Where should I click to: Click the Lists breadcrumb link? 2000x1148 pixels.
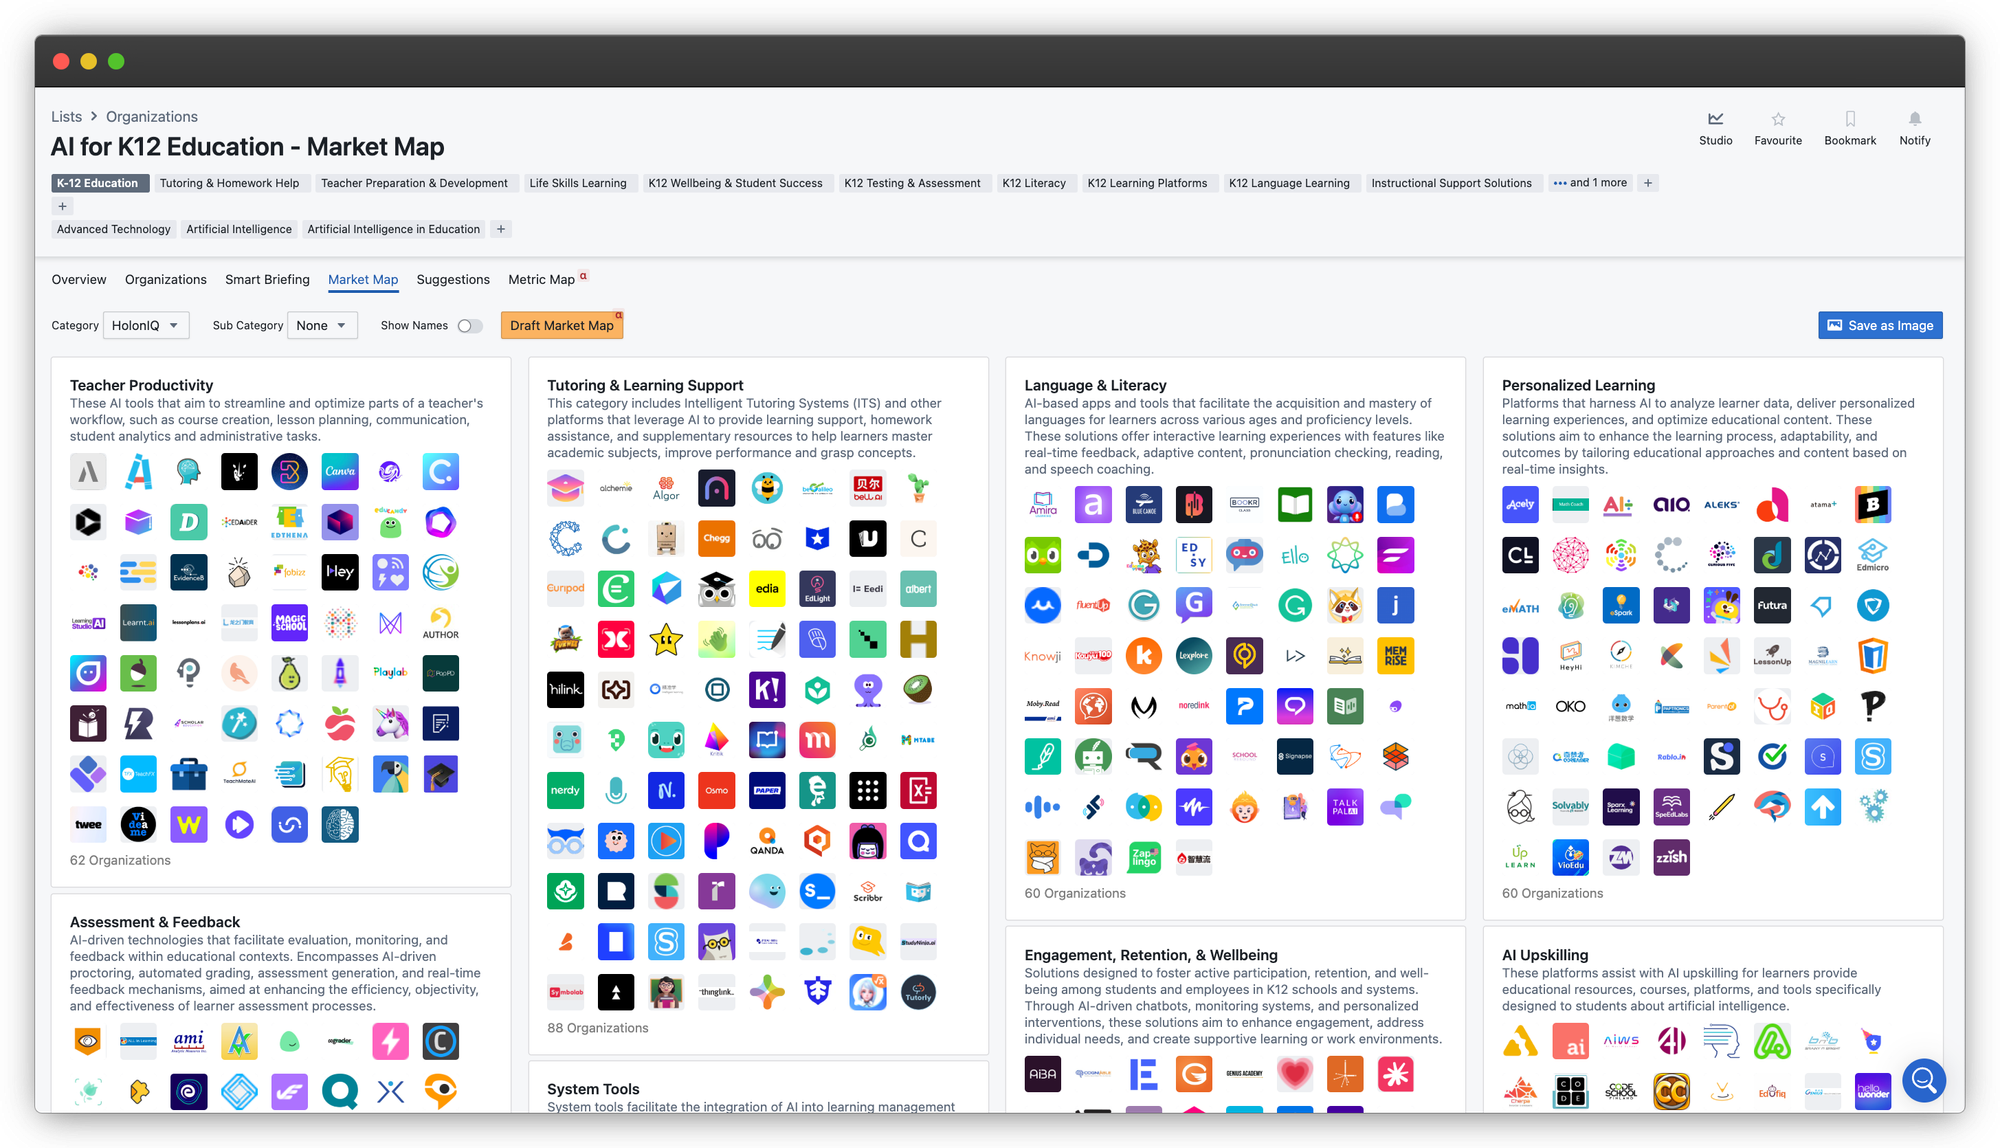tap(66, 117)
